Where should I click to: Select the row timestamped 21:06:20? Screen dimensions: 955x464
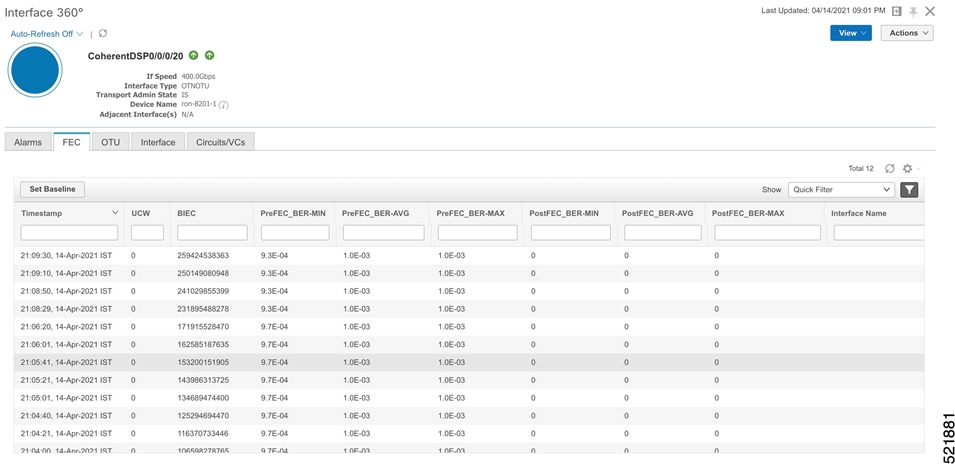pyautogui.click(x=469, y=327)
